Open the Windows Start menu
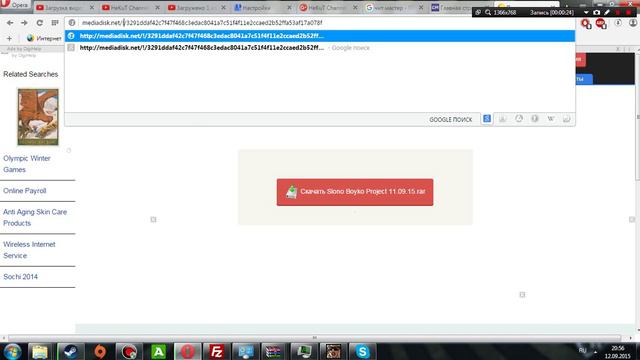Viewport: 640px width, 360px height. [x=12, y=351]
